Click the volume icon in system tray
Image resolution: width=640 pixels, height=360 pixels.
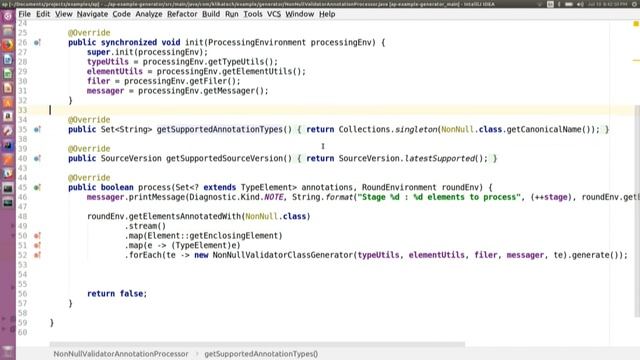[580, 4]
